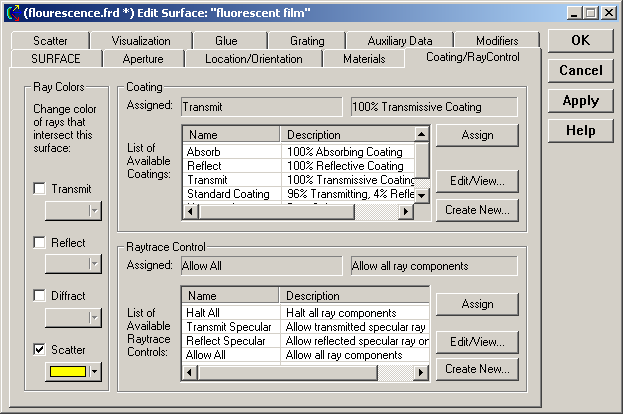Uncheck the Scatter ray color checkbox
Screen dimensions: 623x414
pos(40,350)
